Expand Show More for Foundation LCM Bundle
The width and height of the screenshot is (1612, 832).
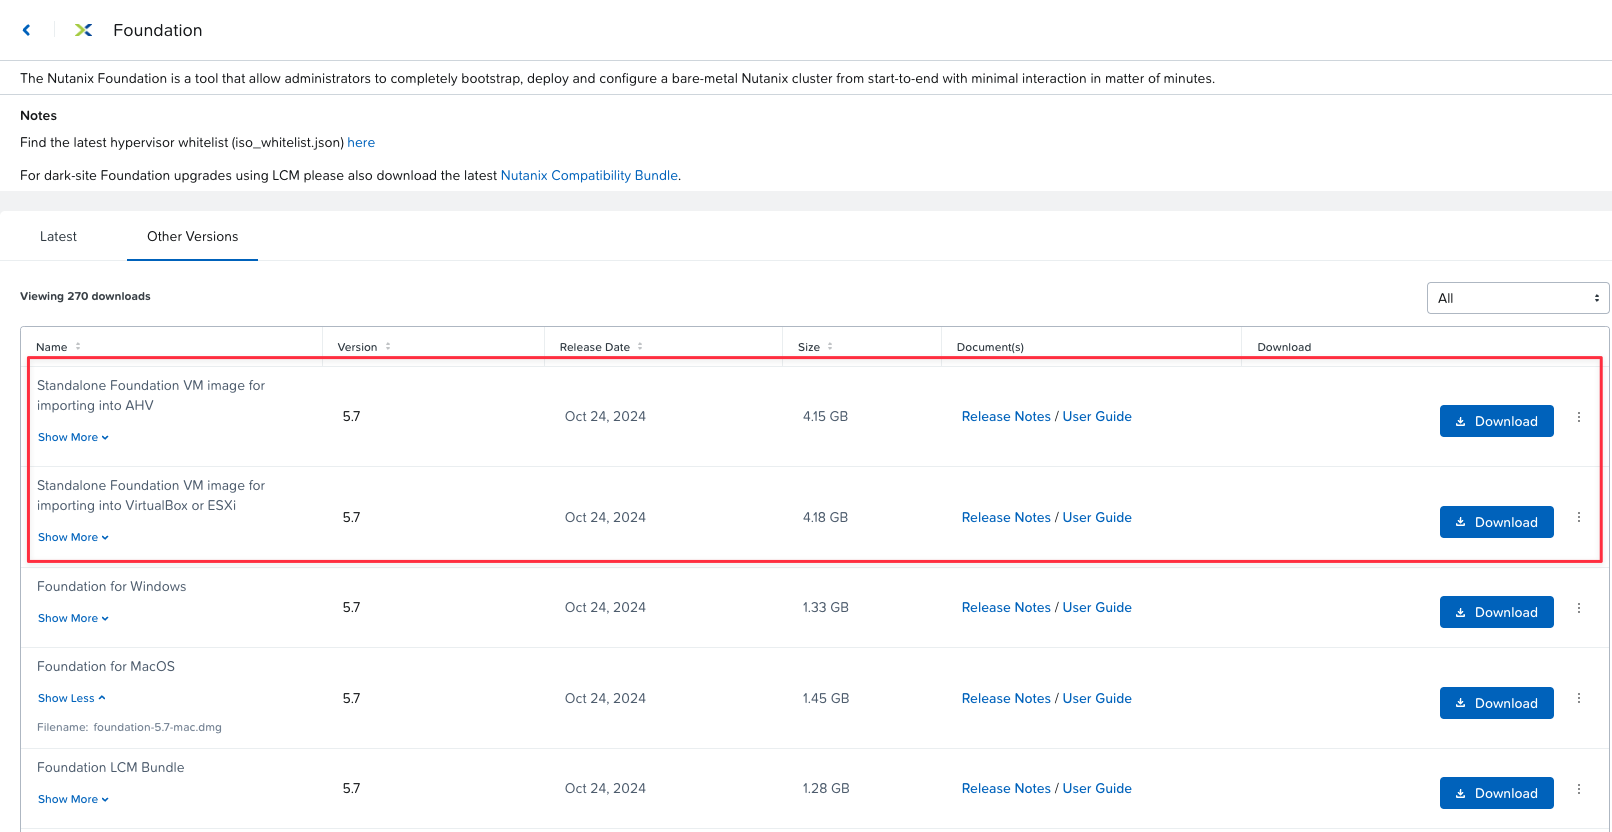tap(73, 799)
